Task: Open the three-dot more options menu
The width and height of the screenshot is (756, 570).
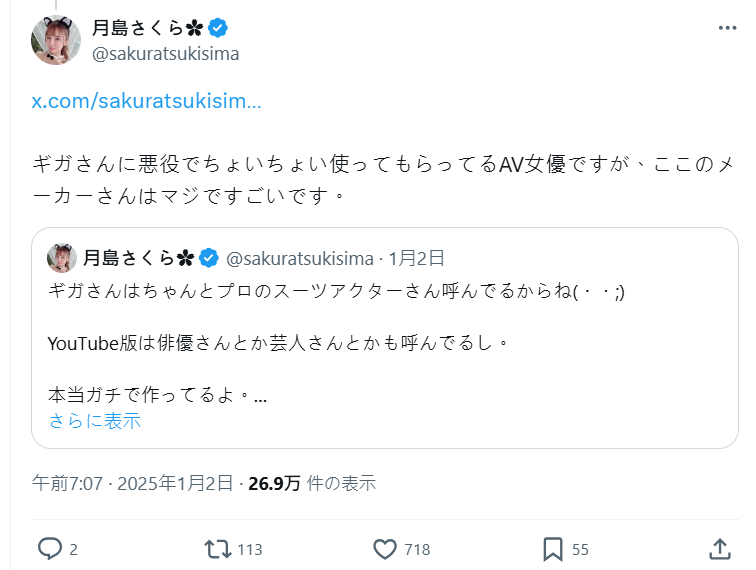Action: 727,28
